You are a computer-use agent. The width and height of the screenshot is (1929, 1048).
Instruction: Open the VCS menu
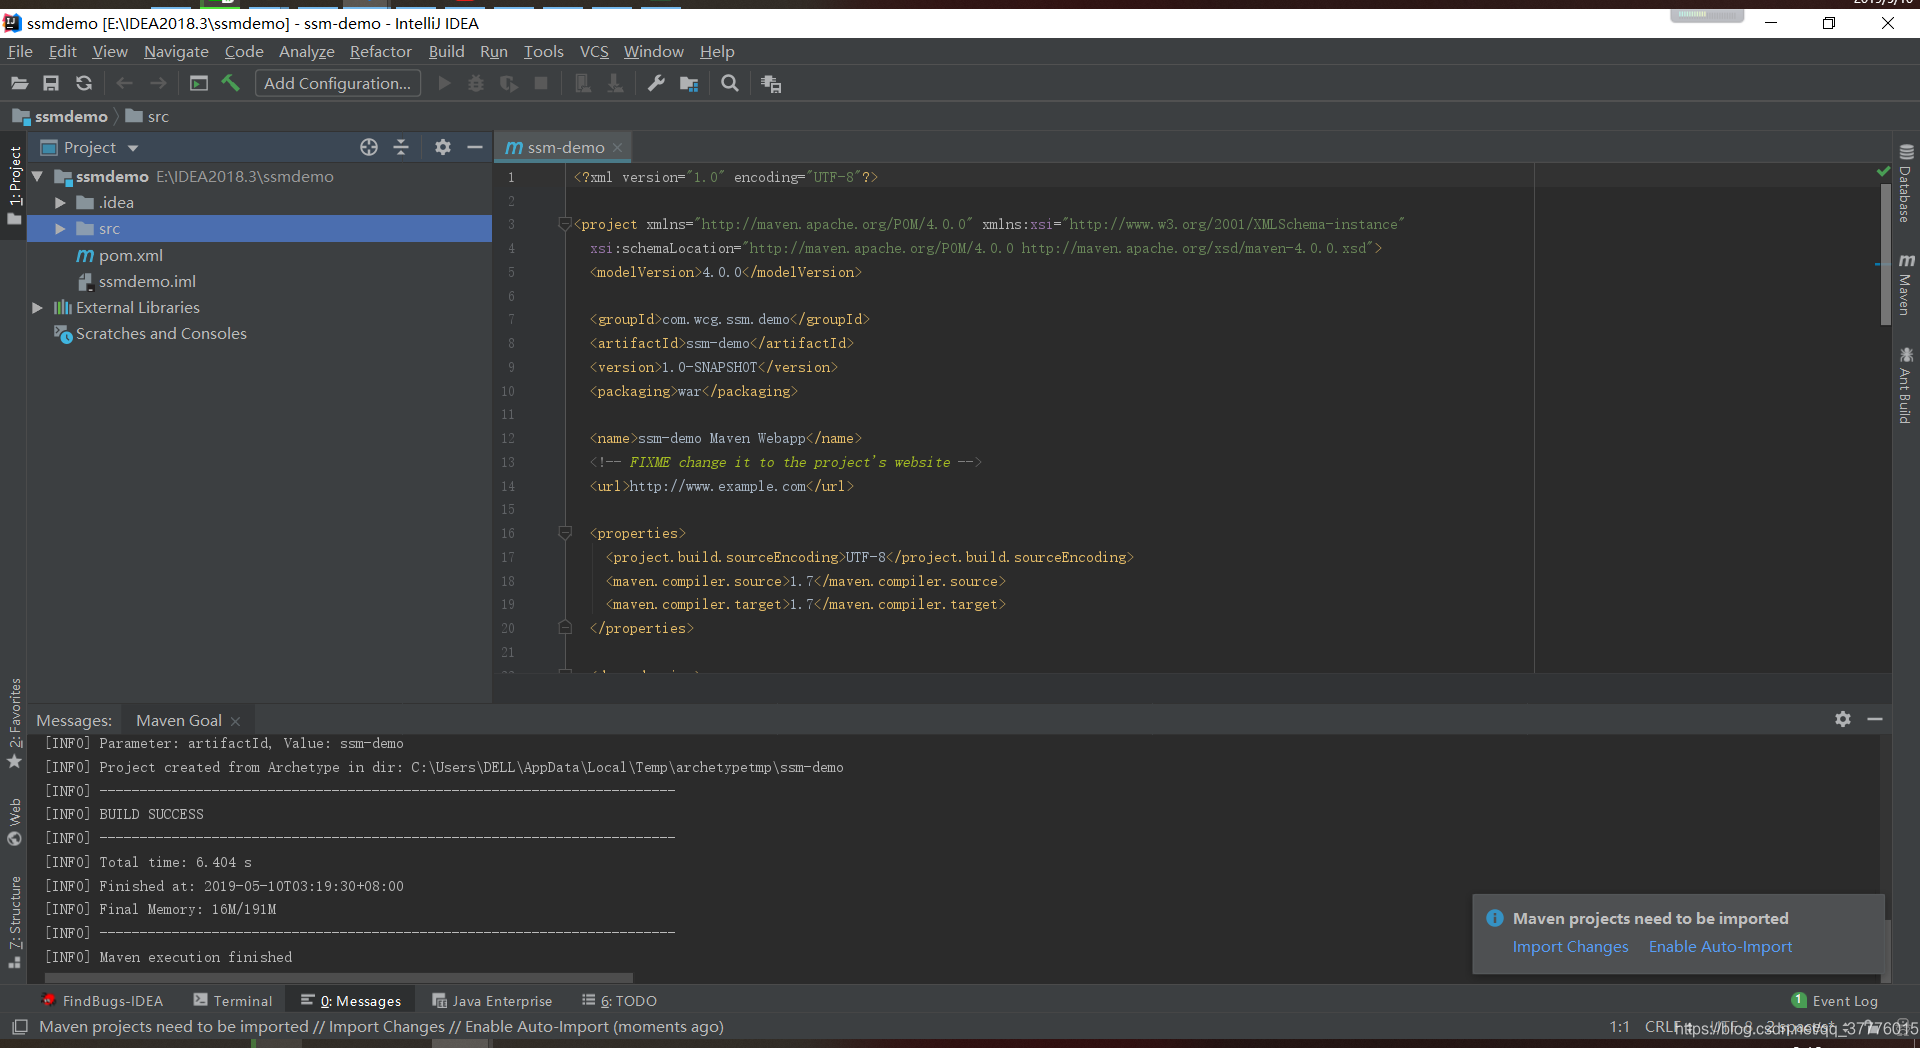[x=594, y=52]
